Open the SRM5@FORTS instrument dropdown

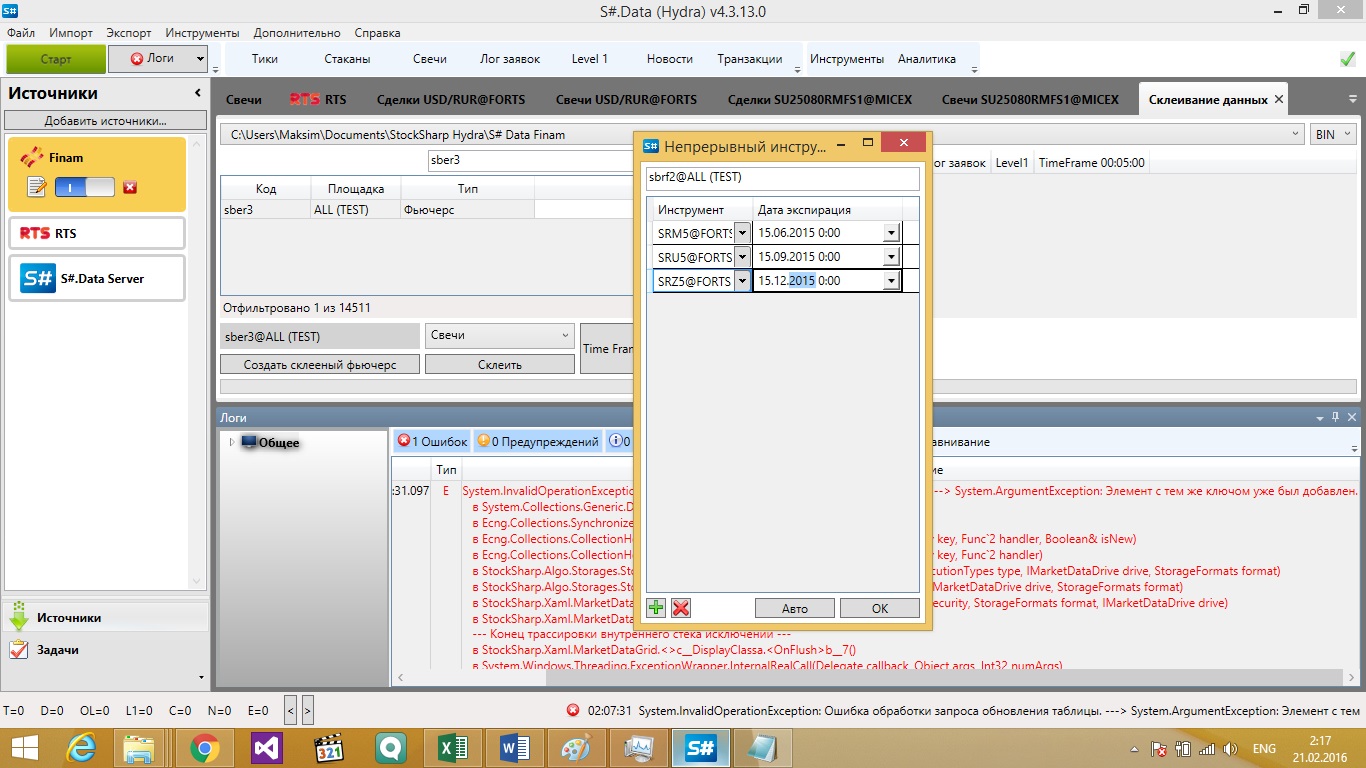coord(742,233)
